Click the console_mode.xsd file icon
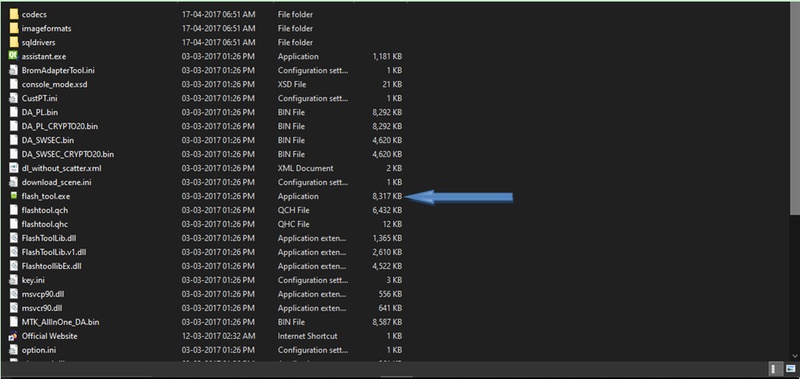The width and height of the screenshot is (800, 379). pyautogui.click(x=14, y=84)
